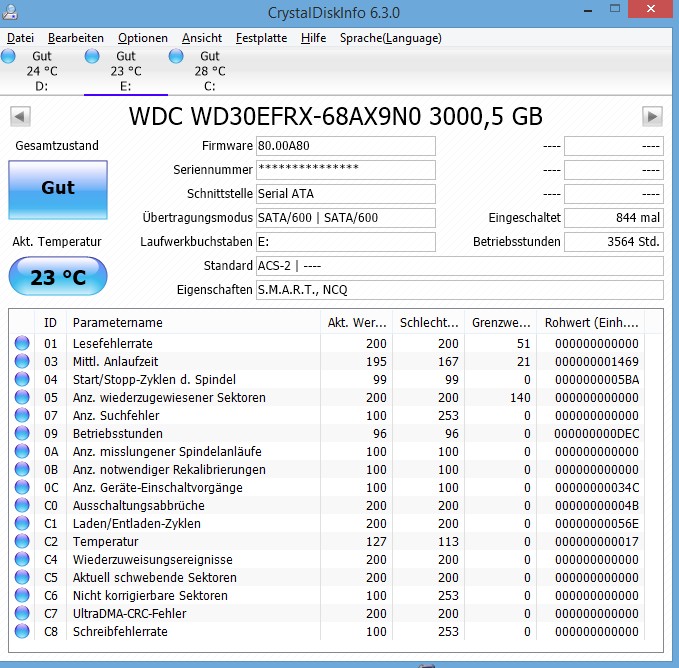Click the Schlecht... column header
Image resolution: width=679 pixels, height=668 pixels.
(x=428, y=323)
